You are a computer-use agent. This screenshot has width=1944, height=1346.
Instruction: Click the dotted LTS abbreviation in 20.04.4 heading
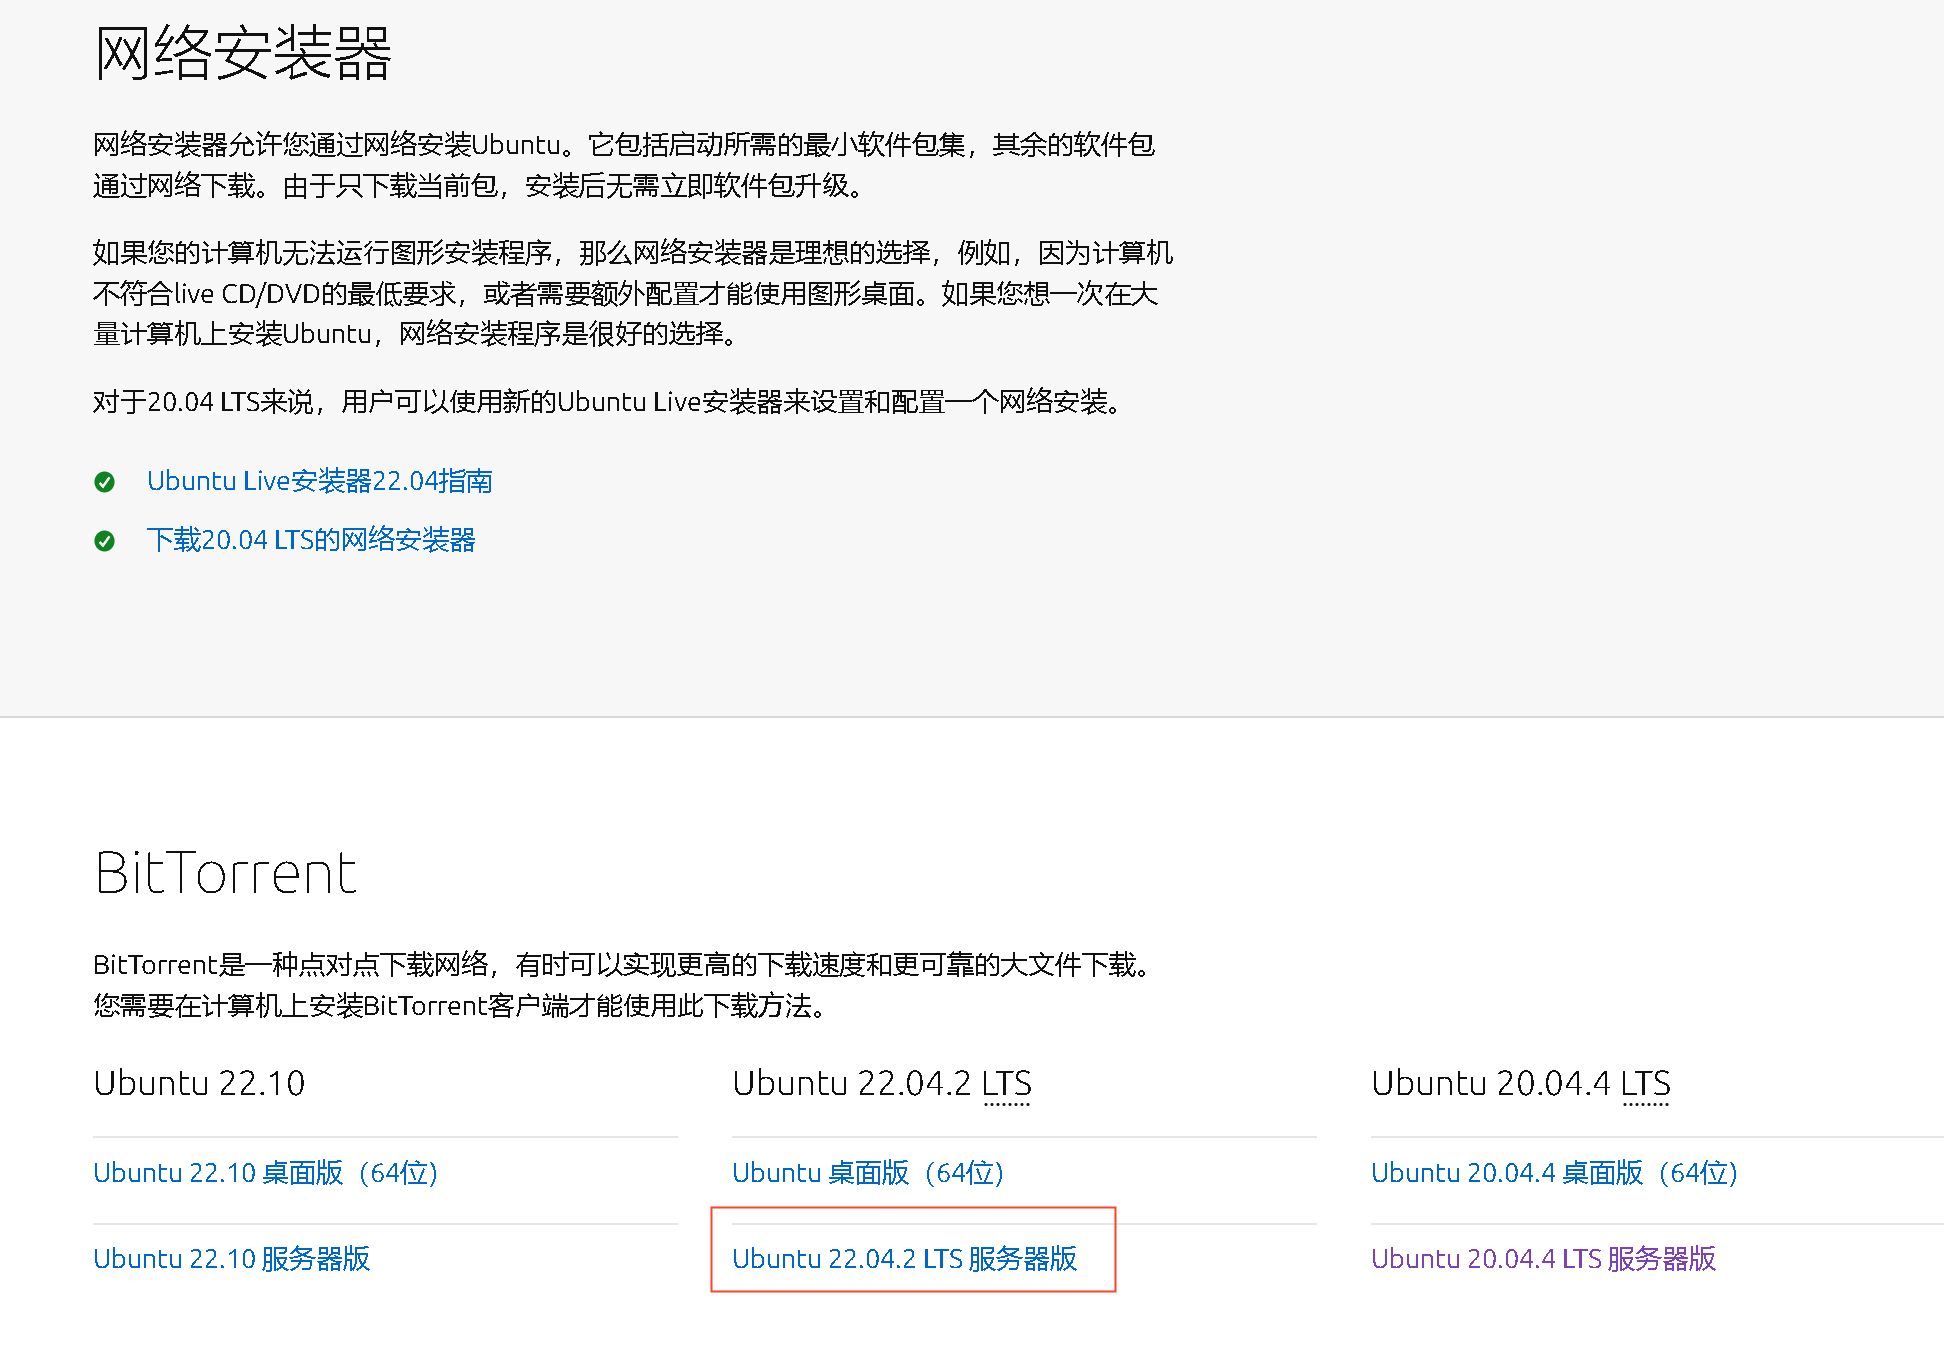coord(1645,1084)
